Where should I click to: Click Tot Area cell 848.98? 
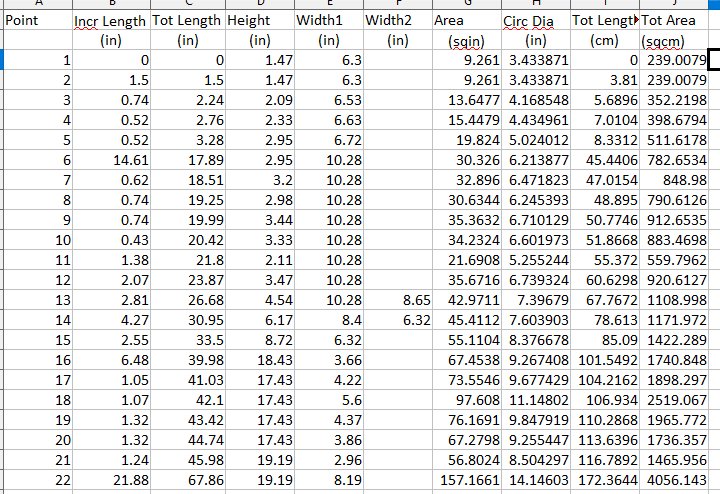click(674, 180)
